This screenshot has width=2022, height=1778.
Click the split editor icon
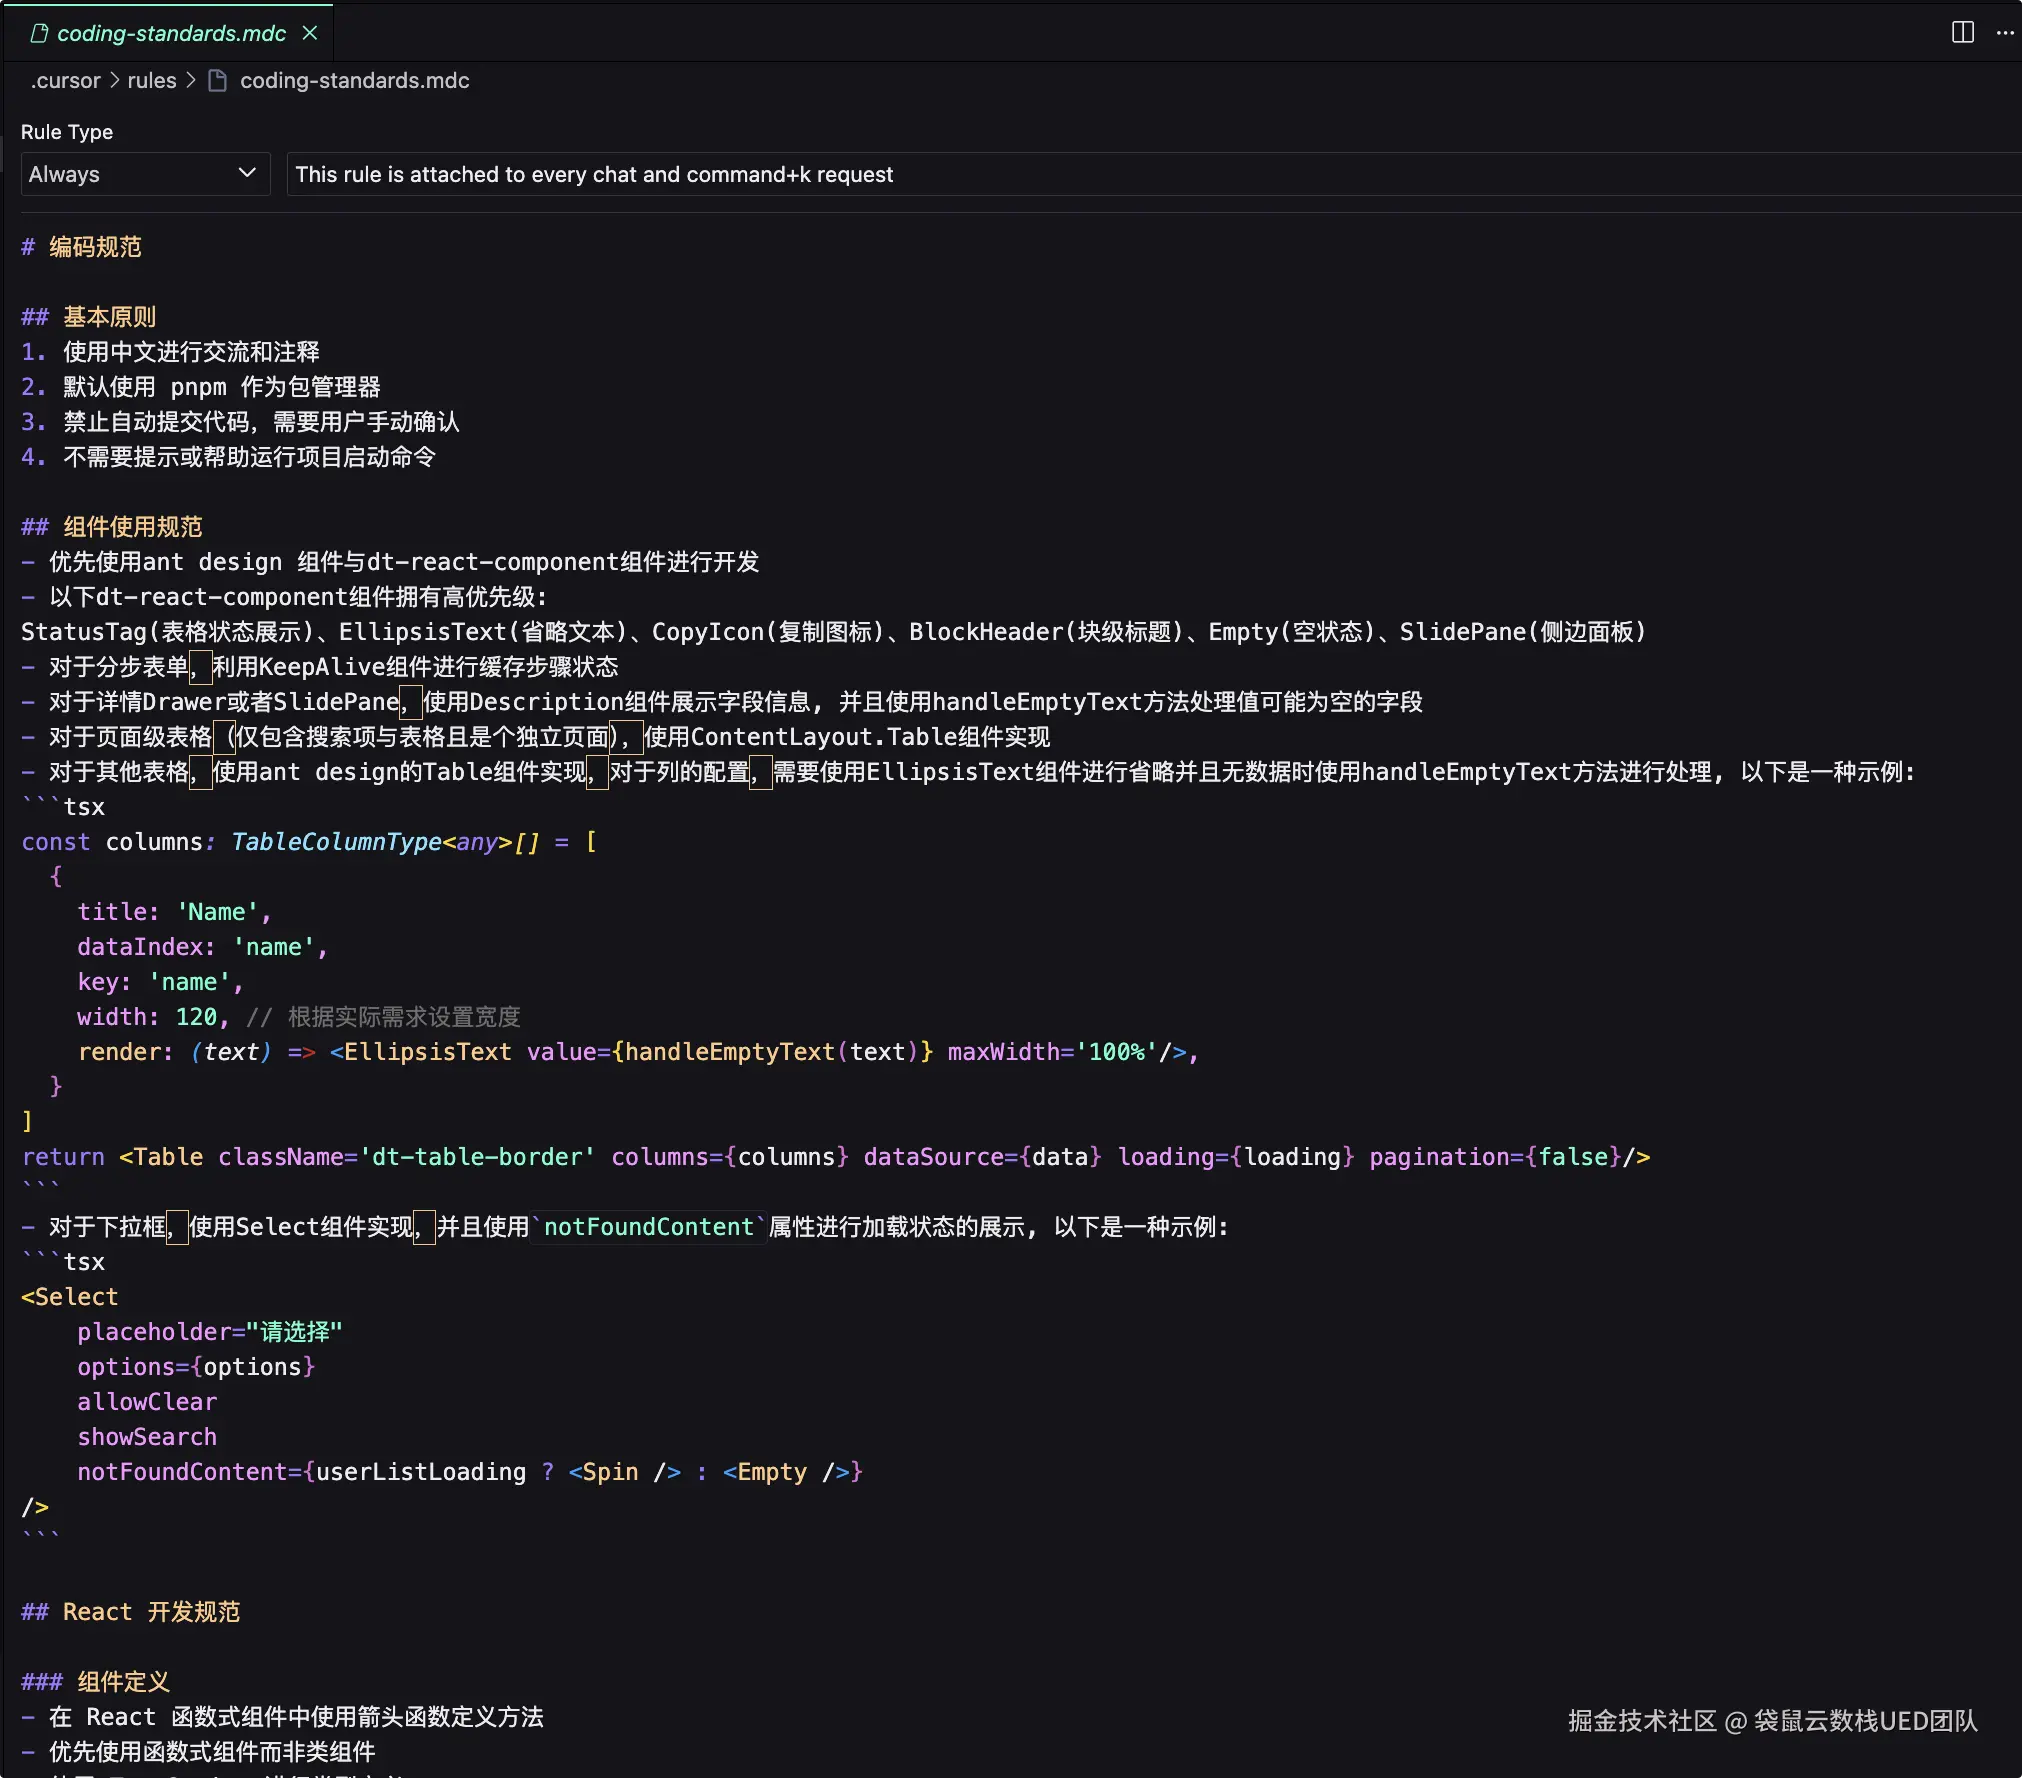pyautogui.click(x=1962, y=32)
